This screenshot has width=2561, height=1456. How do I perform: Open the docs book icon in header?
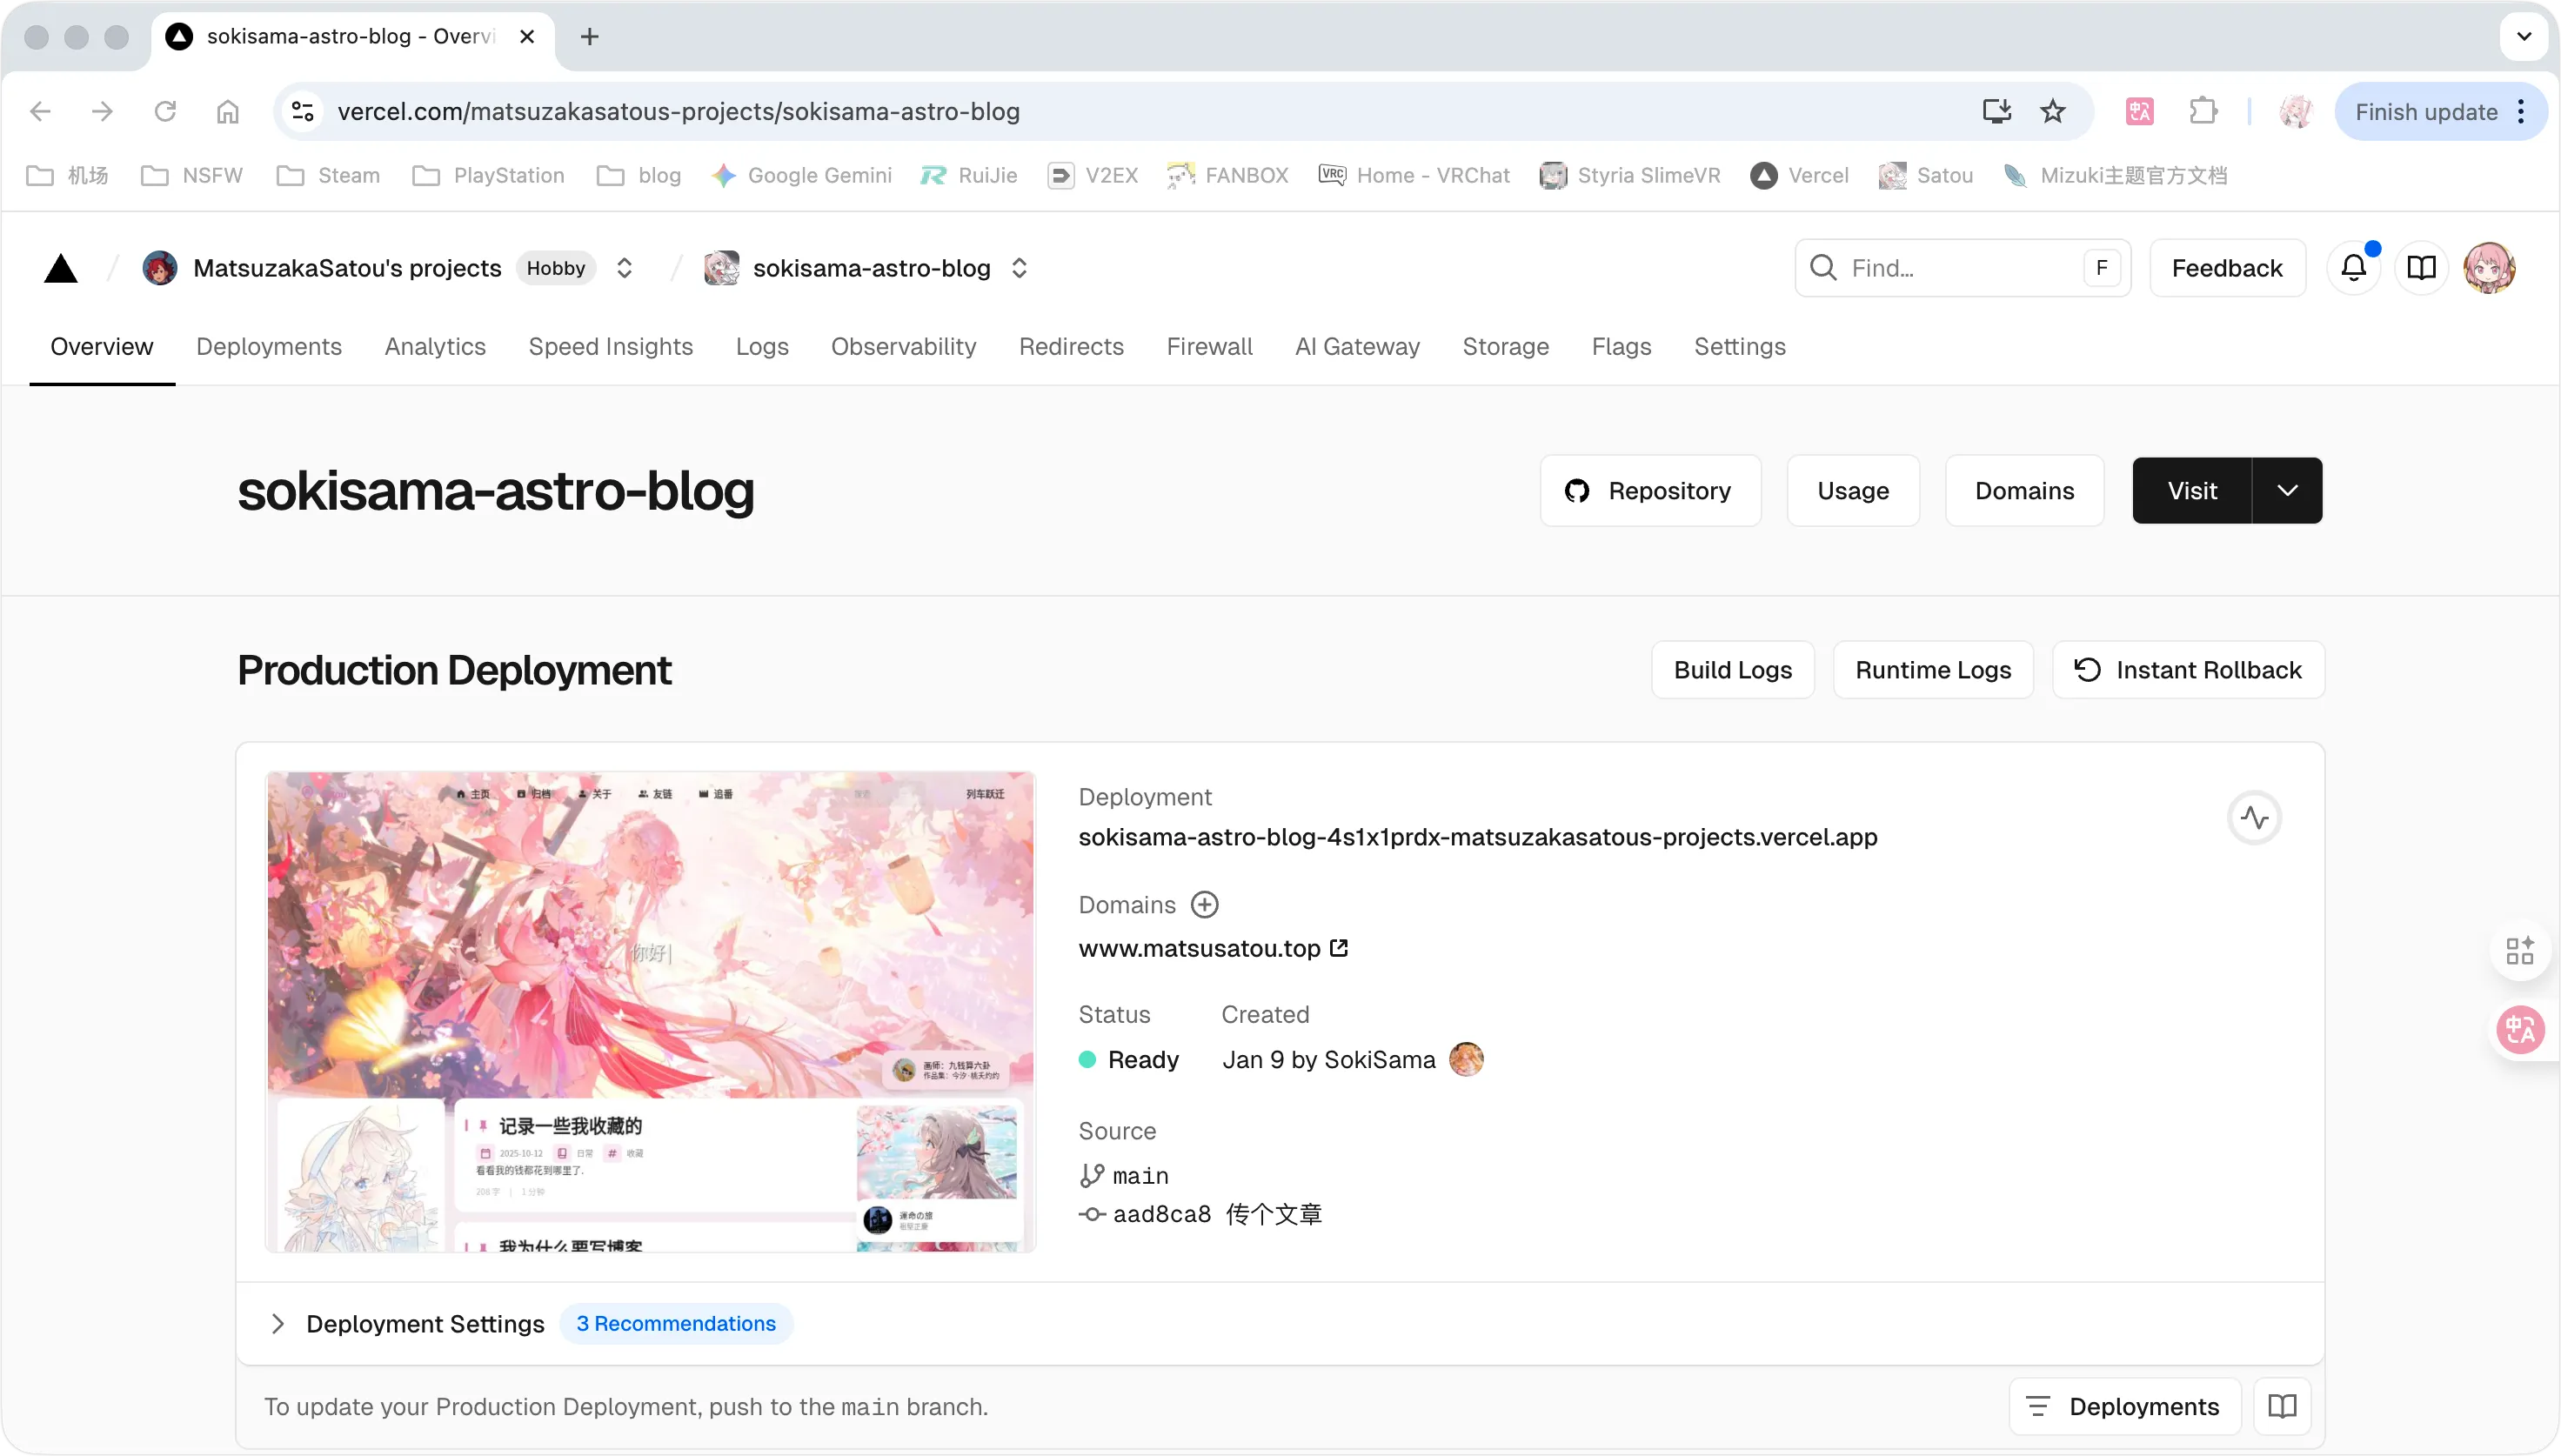tap(2421, 268)
